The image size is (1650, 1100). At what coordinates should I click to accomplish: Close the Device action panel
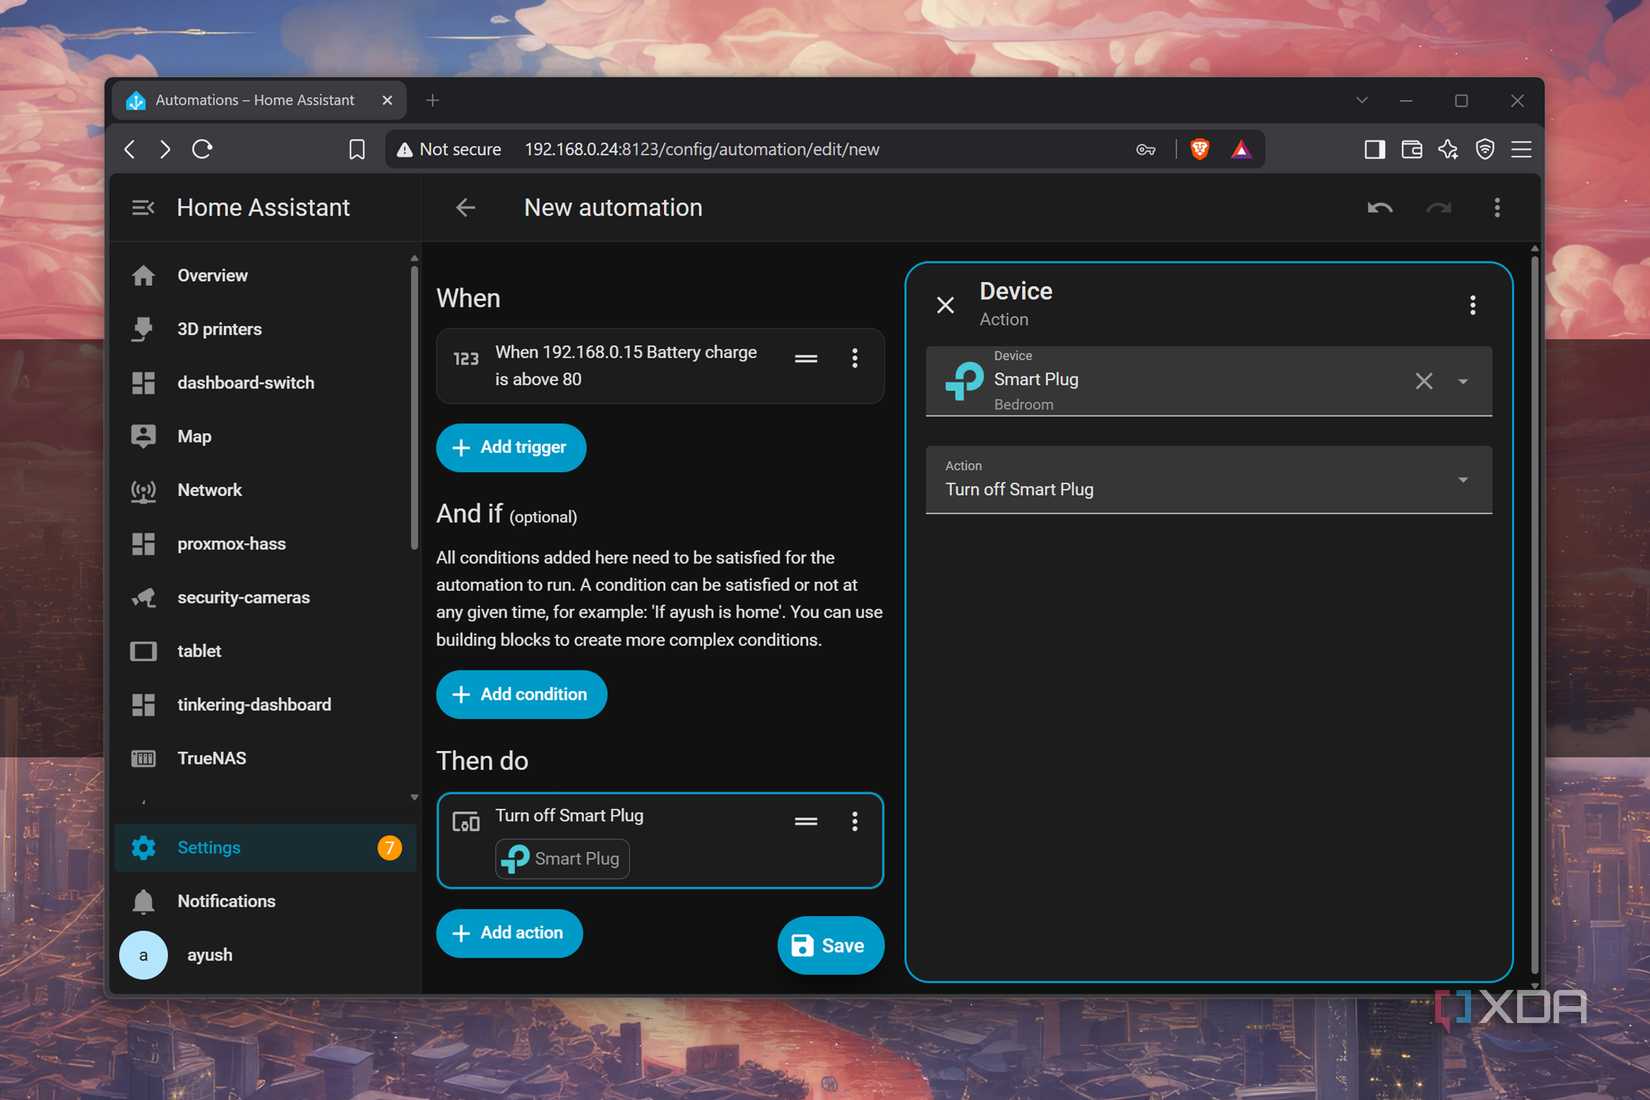945,305
